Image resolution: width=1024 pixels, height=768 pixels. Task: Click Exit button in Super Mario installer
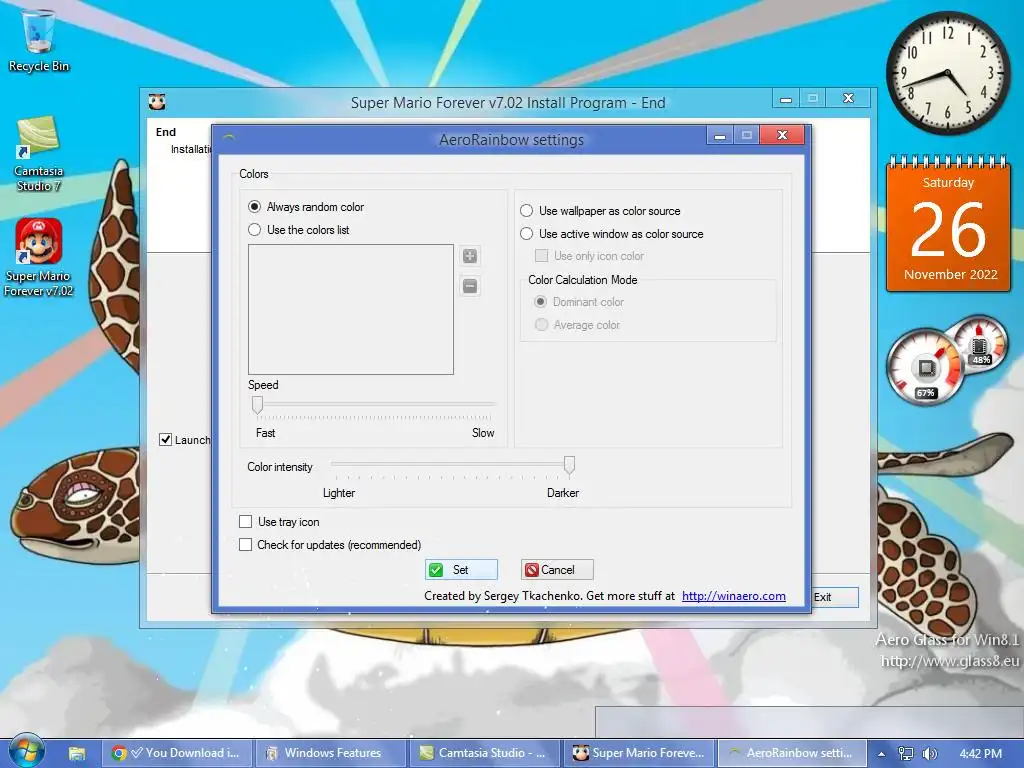click(835, 597)
